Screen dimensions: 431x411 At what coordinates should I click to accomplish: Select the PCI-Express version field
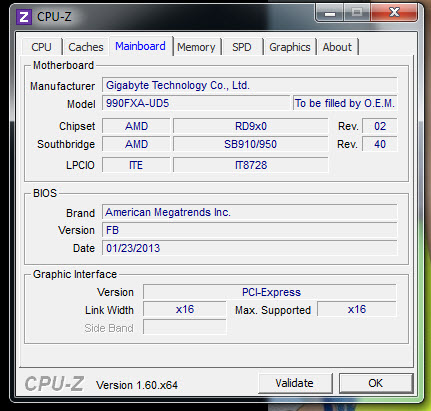(x=270, y=292)
